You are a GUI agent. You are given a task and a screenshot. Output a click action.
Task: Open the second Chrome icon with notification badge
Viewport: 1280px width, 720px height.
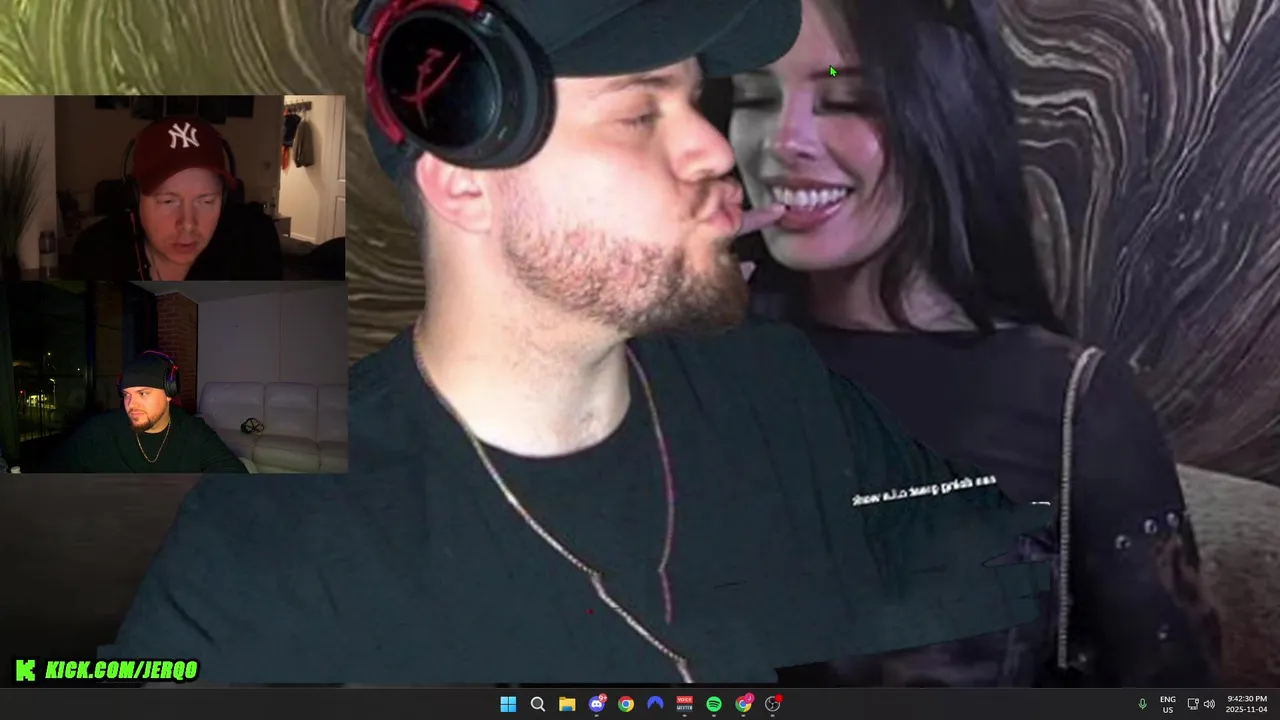[x=744, y=704]
